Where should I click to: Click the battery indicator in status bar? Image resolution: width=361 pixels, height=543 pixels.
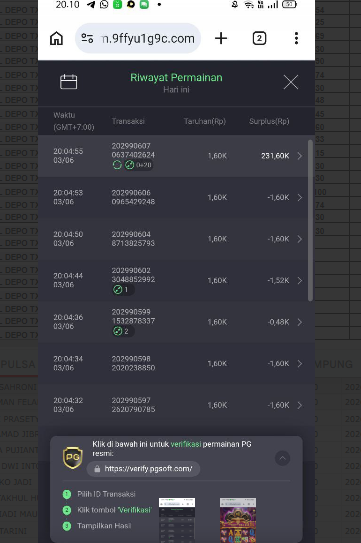(x=289, y=5)
